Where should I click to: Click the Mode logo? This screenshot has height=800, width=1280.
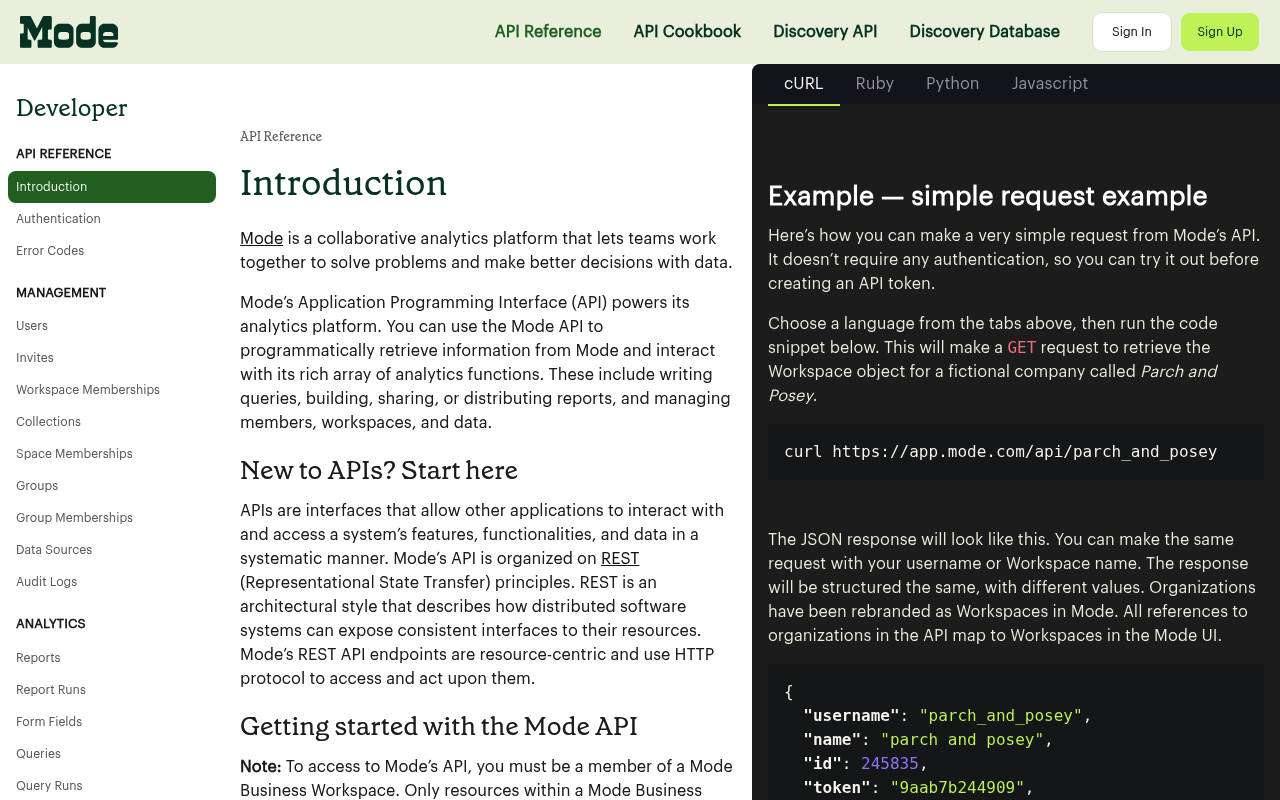tap(69, 32)
